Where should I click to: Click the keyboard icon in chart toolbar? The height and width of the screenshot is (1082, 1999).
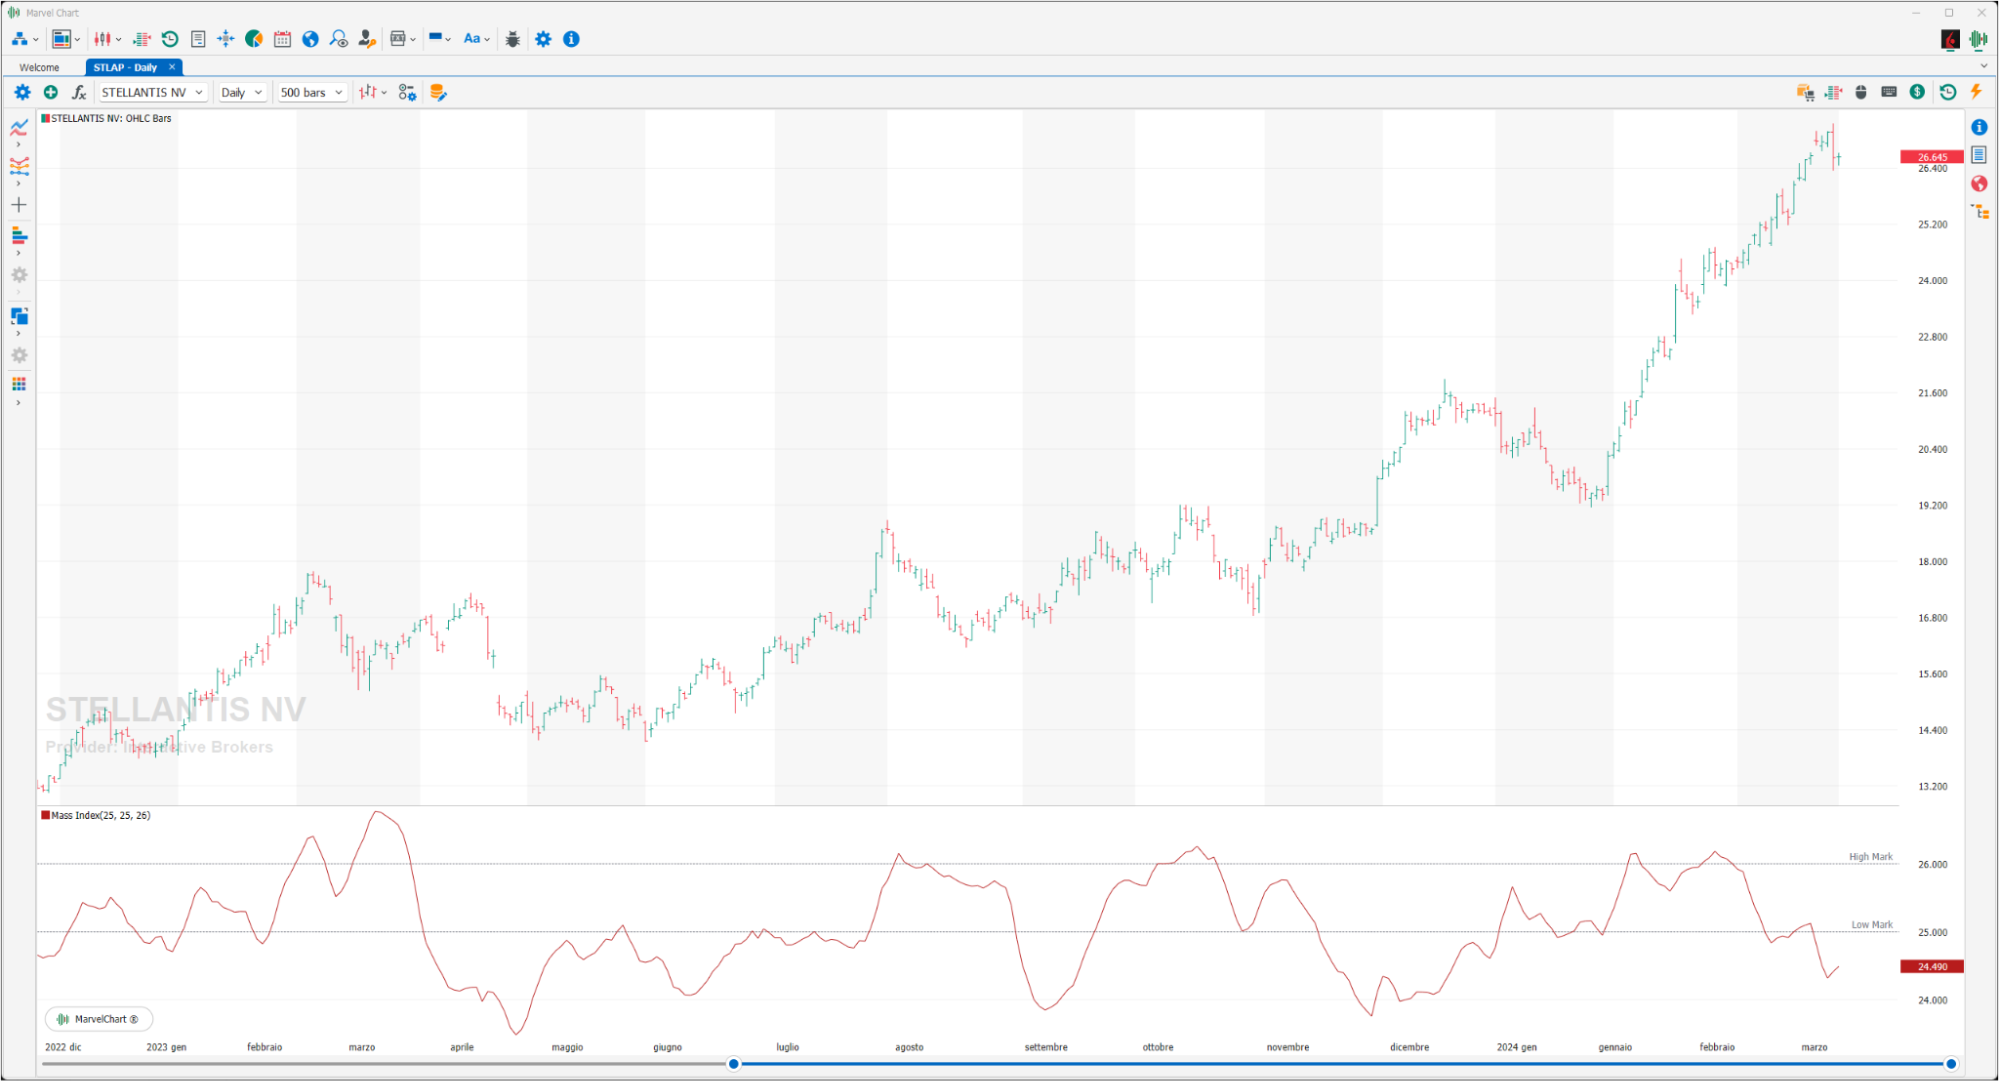pos(1889,92)
